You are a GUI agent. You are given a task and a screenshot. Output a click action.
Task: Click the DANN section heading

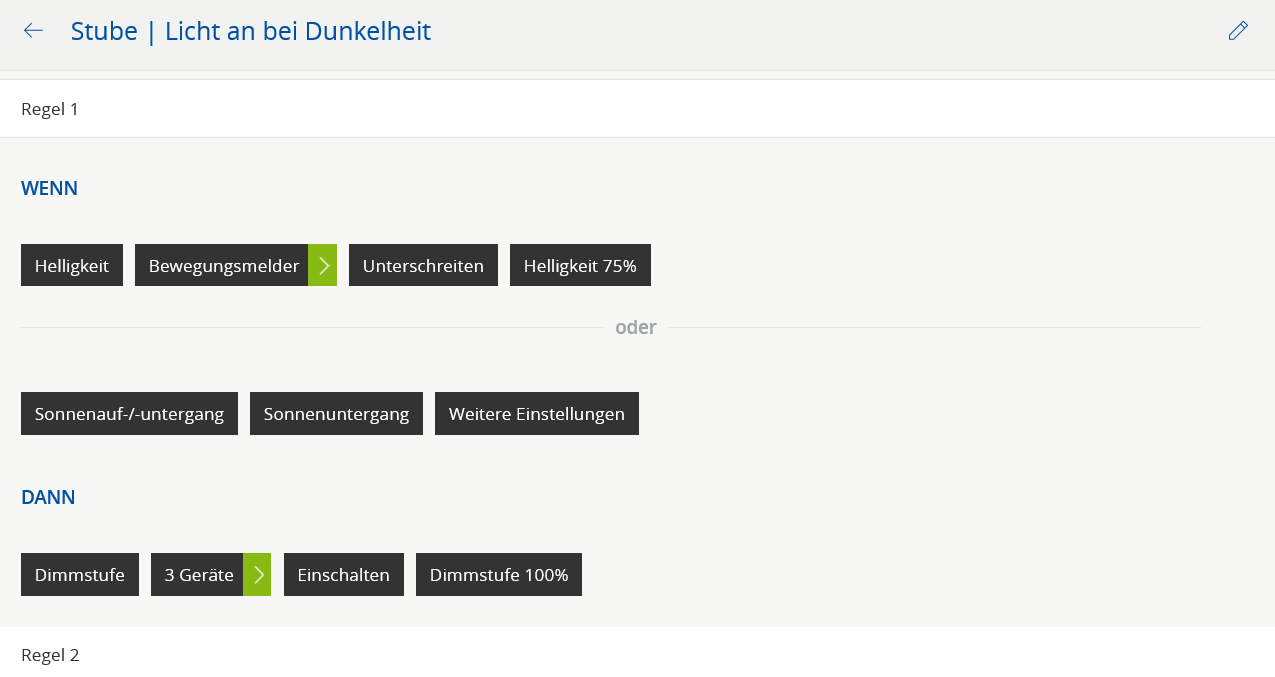48,497
